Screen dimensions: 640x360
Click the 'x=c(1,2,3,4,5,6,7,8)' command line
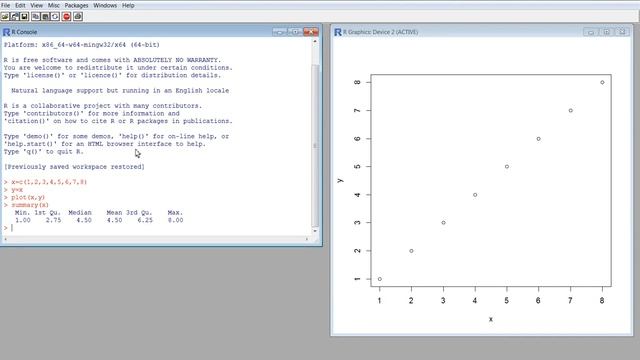point(49,182)
